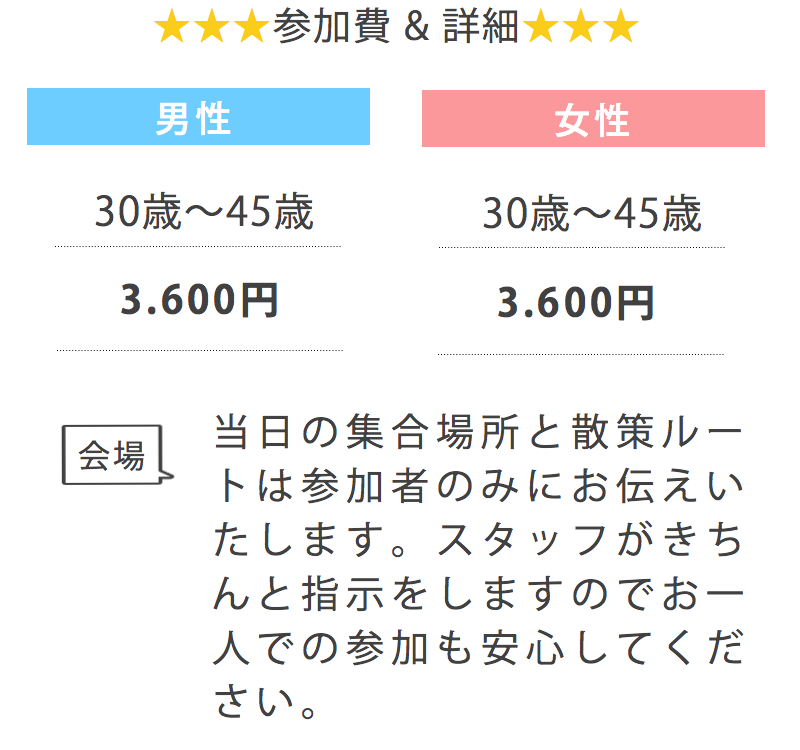
Task: Click the 参加費 & 詳細 heading text
Action: point(396,27)
